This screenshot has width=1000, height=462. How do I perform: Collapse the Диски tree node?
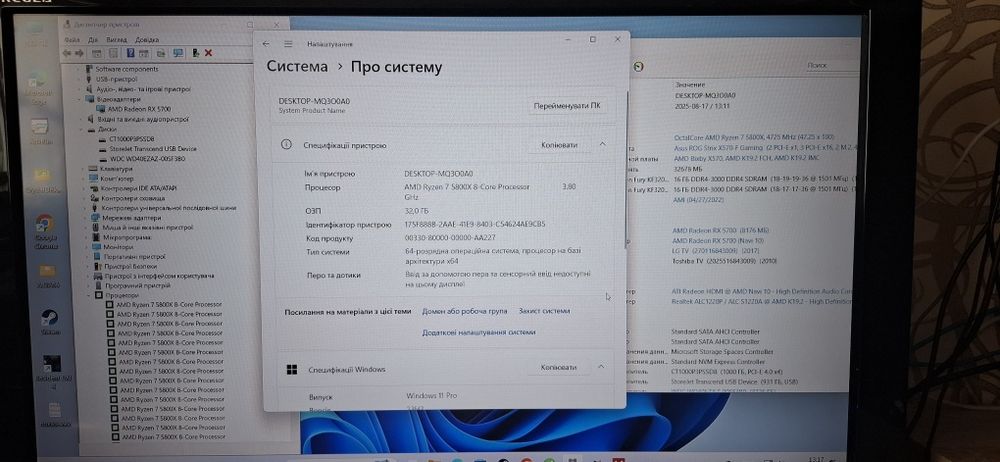[82, 130]
